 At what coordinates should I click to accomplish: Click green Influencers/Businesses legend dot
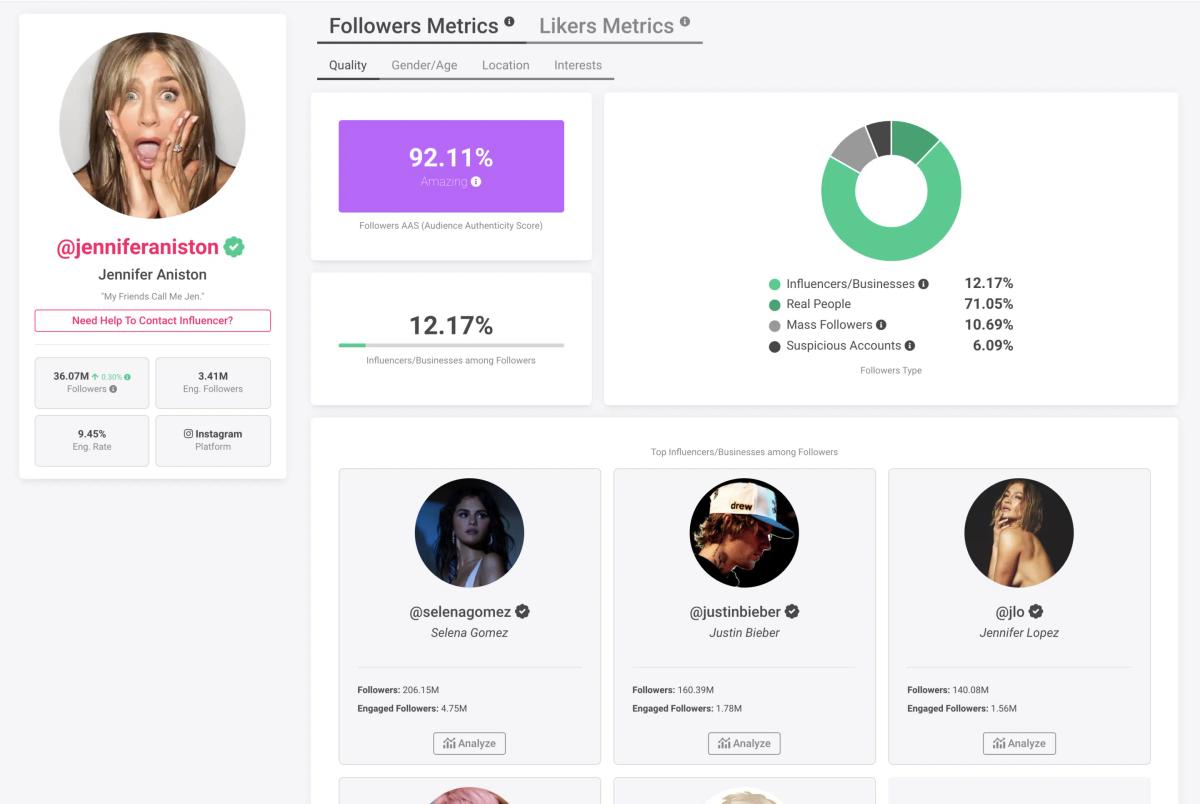point(774,284)
